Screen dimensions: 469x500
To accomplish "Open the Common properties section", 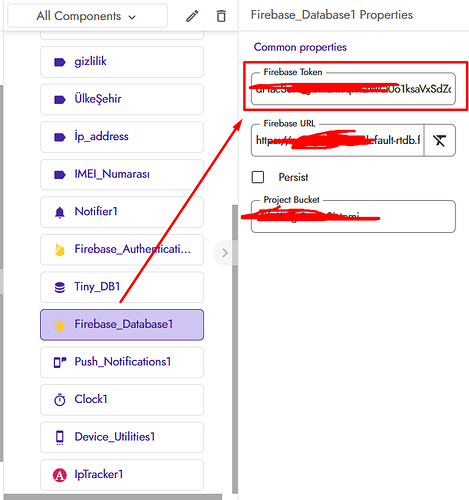I will [x=300, y=47].
